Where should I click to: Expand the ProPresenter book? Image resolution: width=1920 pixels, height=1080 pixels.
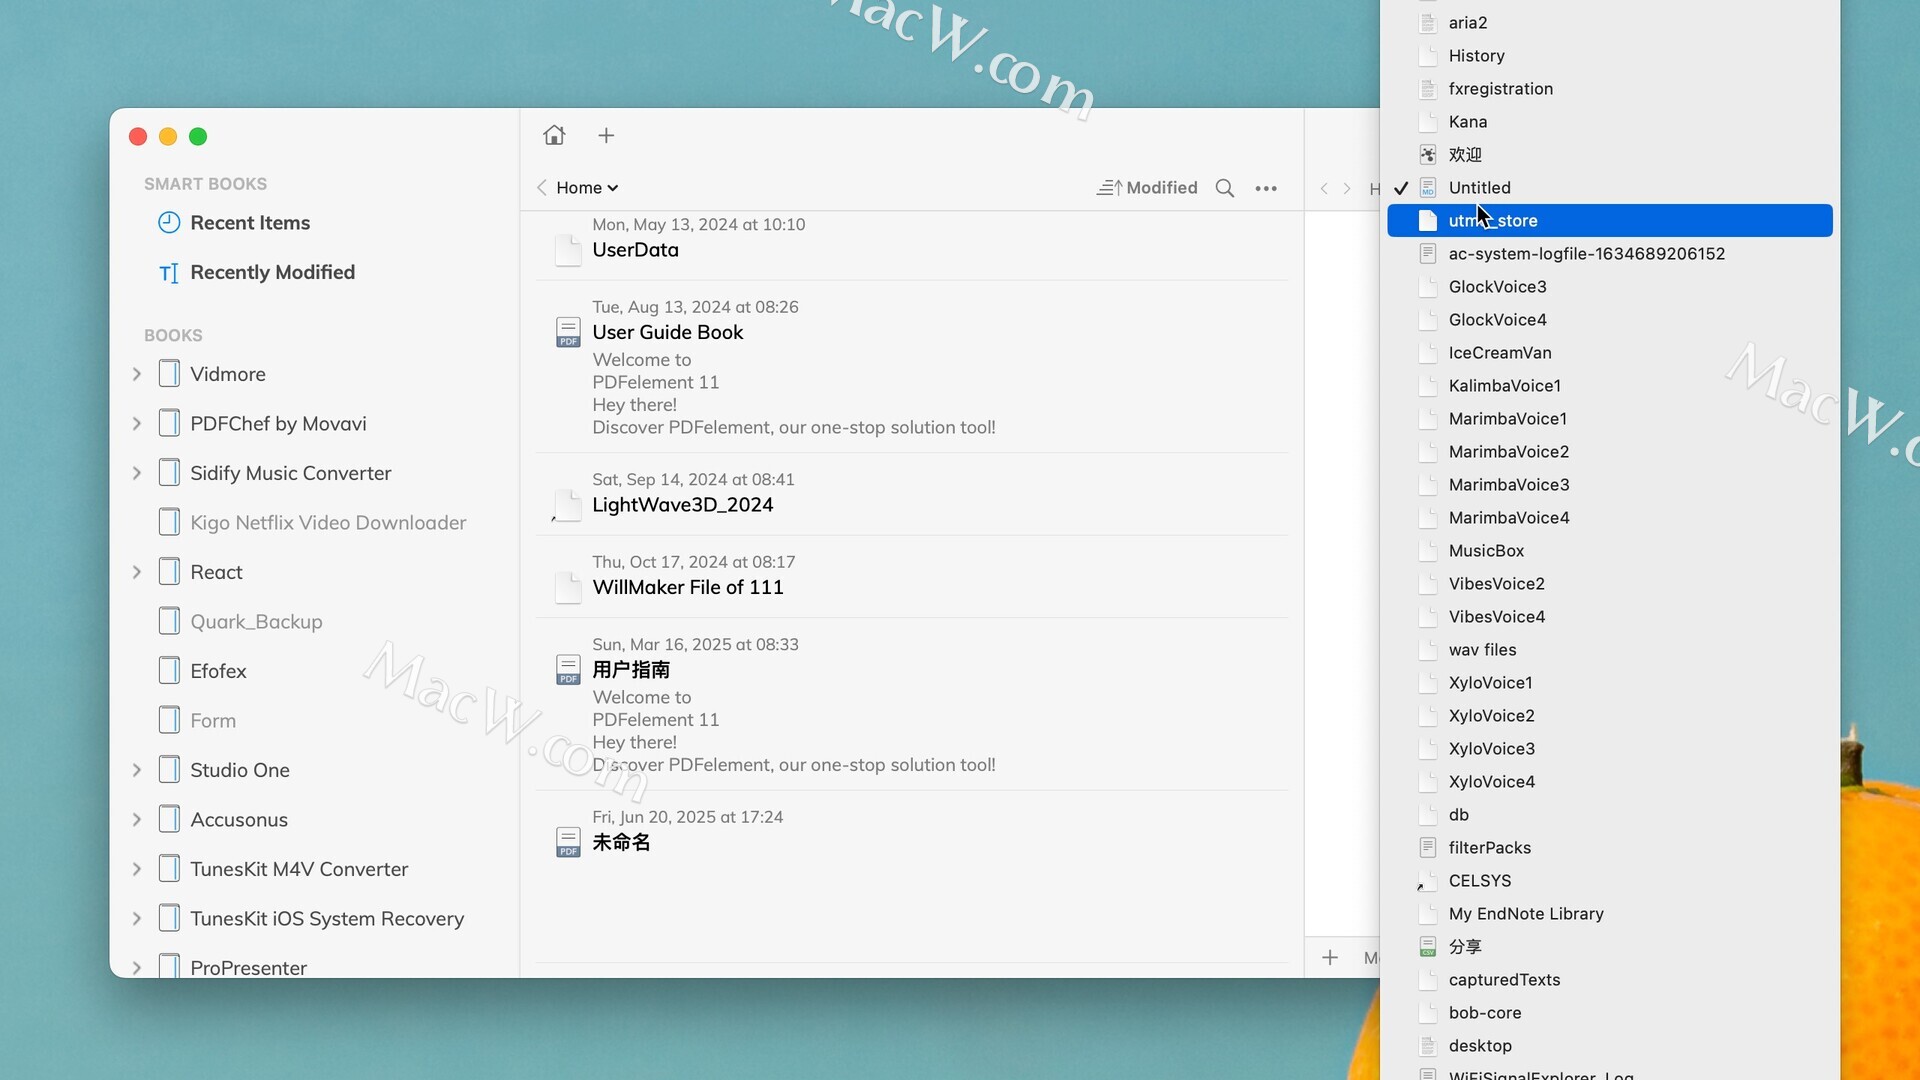(x=137, y=968)
